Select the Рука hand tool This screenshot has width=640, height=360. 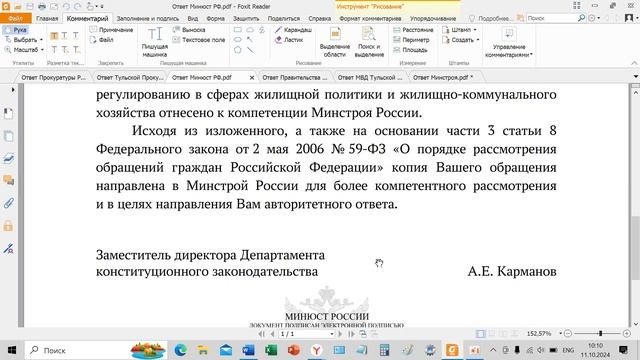pyautogui.click(x=15, y=30)
